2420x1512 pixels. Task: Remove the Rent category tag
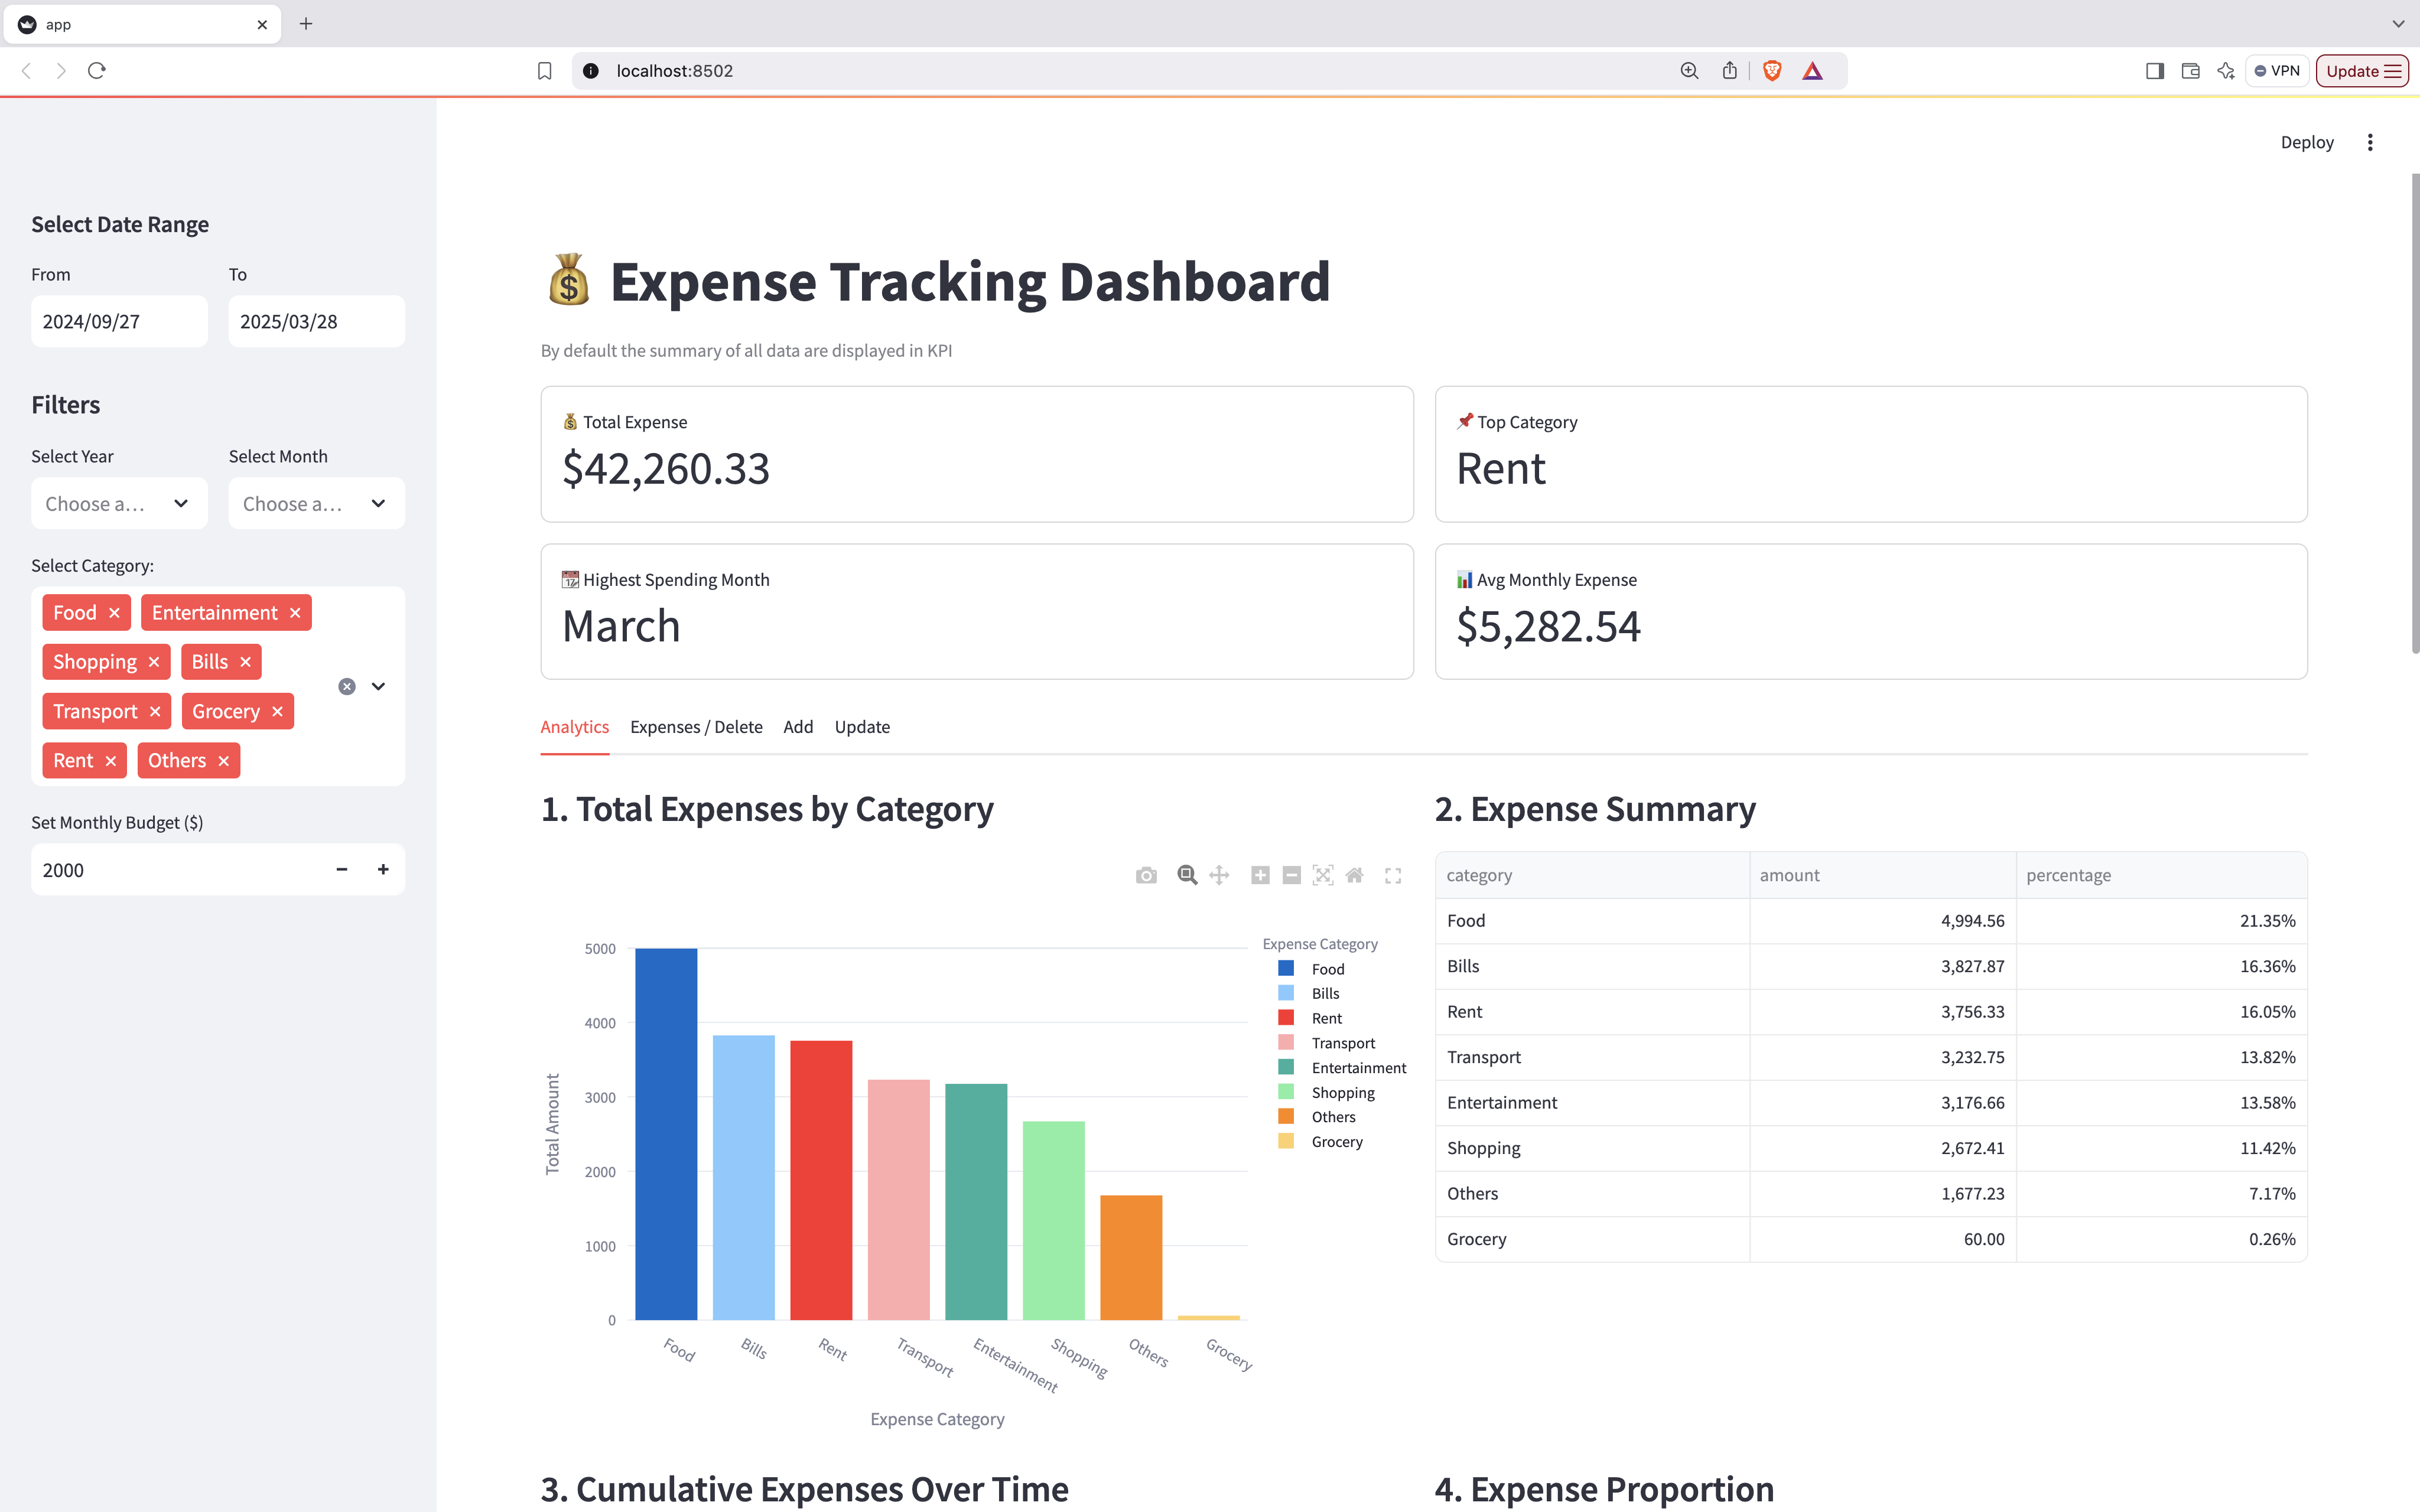111,761
